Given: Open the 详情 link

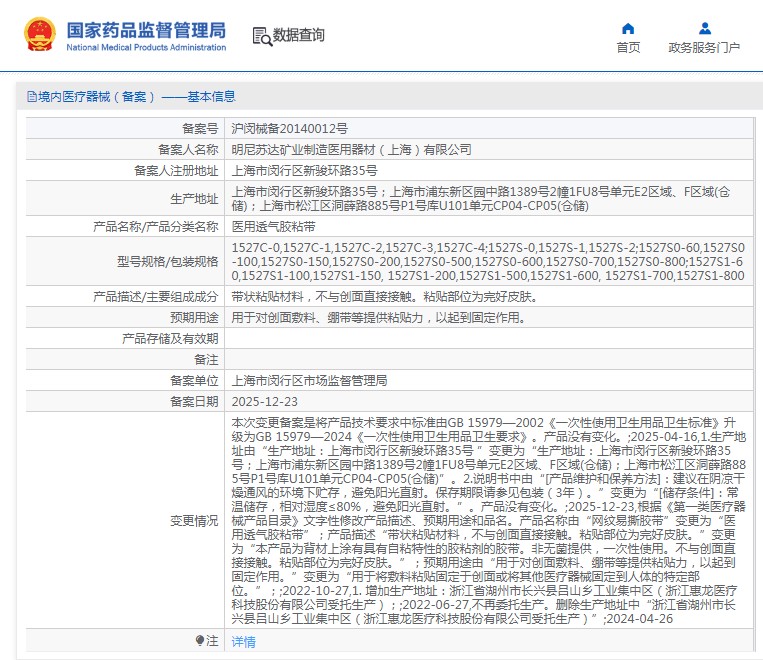Looking at the screenshot, I should [243, 642].
